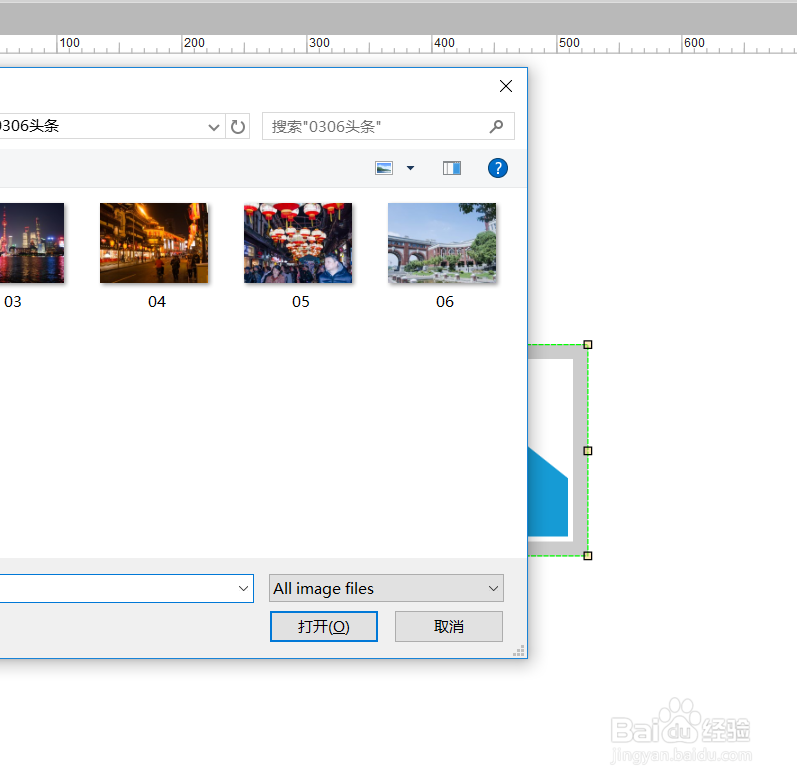
Task: Expand the All image files type filter
Action: (386, 588)
